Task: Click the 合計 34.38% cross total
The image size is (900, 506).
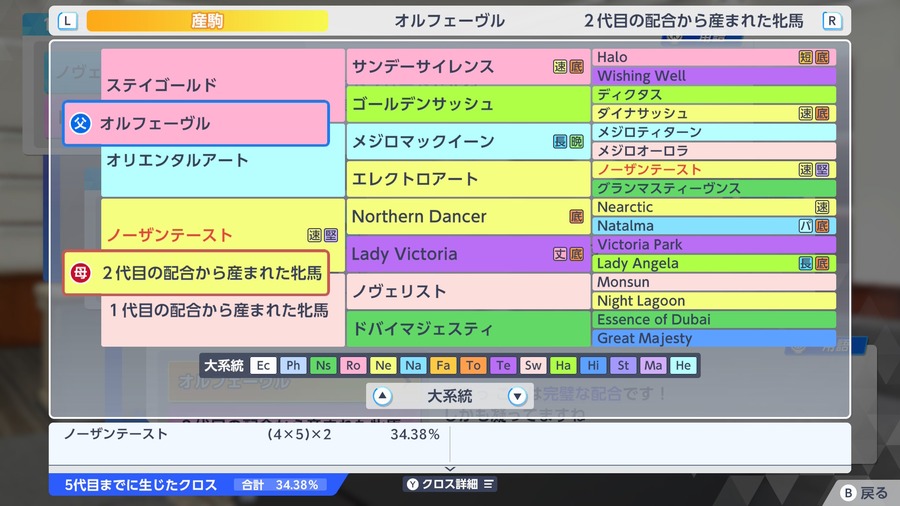Action: [280, 485]
